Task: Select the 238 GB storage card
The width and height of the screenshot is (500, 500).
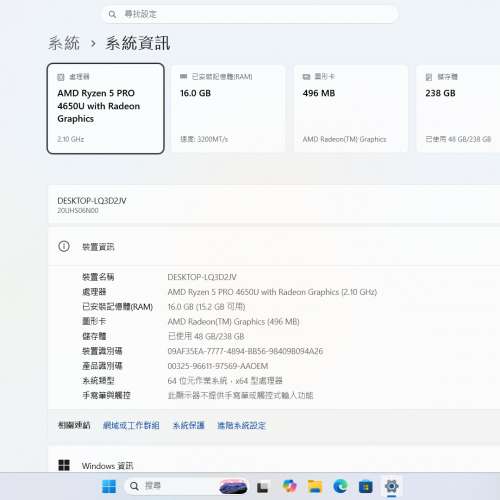Action: coord(459,109)
